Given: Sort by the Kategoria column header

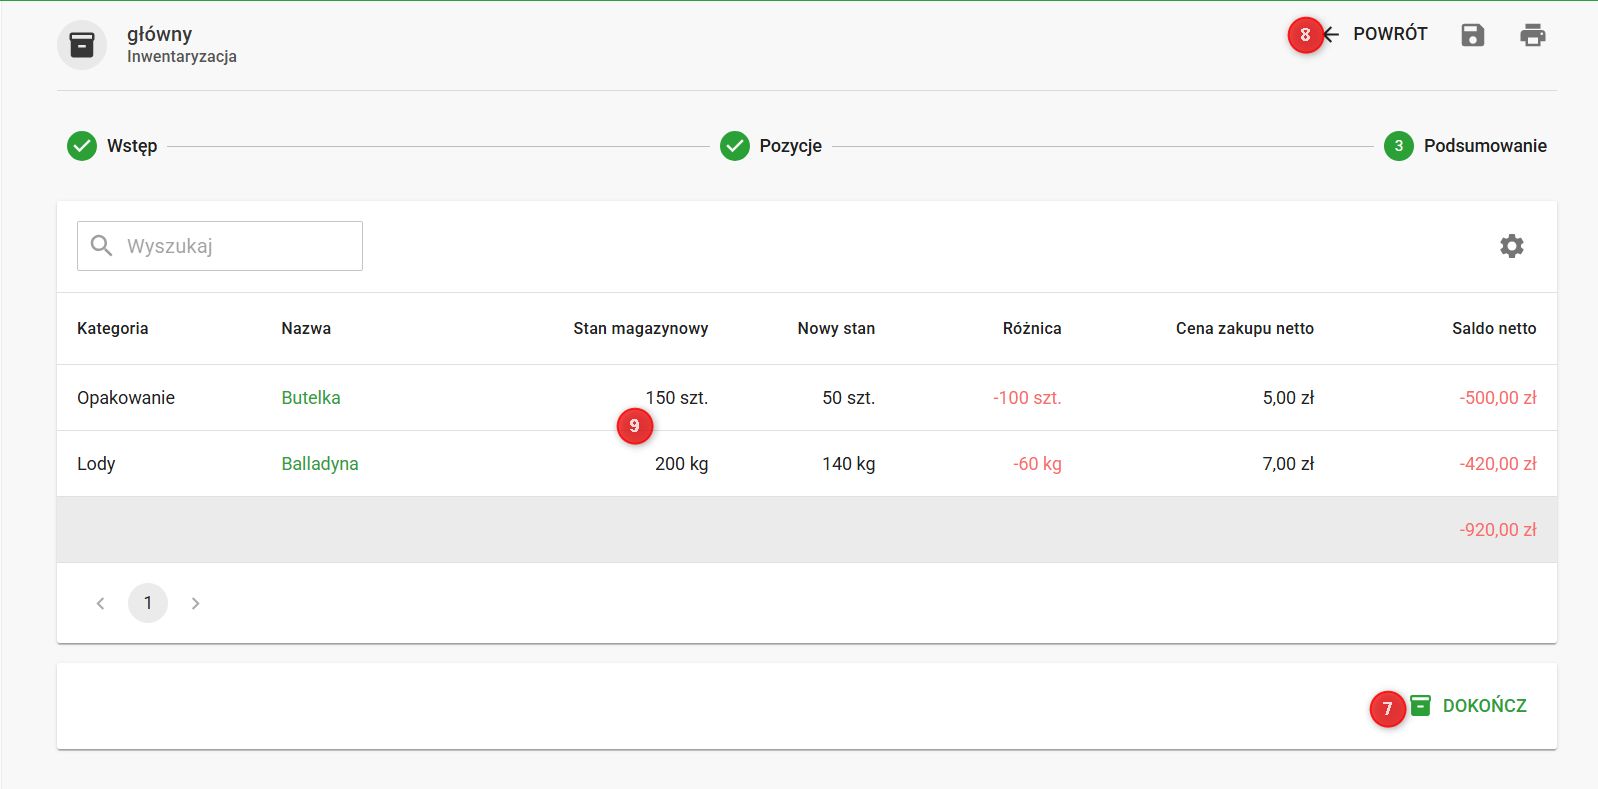Looking at the screenshot, I should pos(113,328).
